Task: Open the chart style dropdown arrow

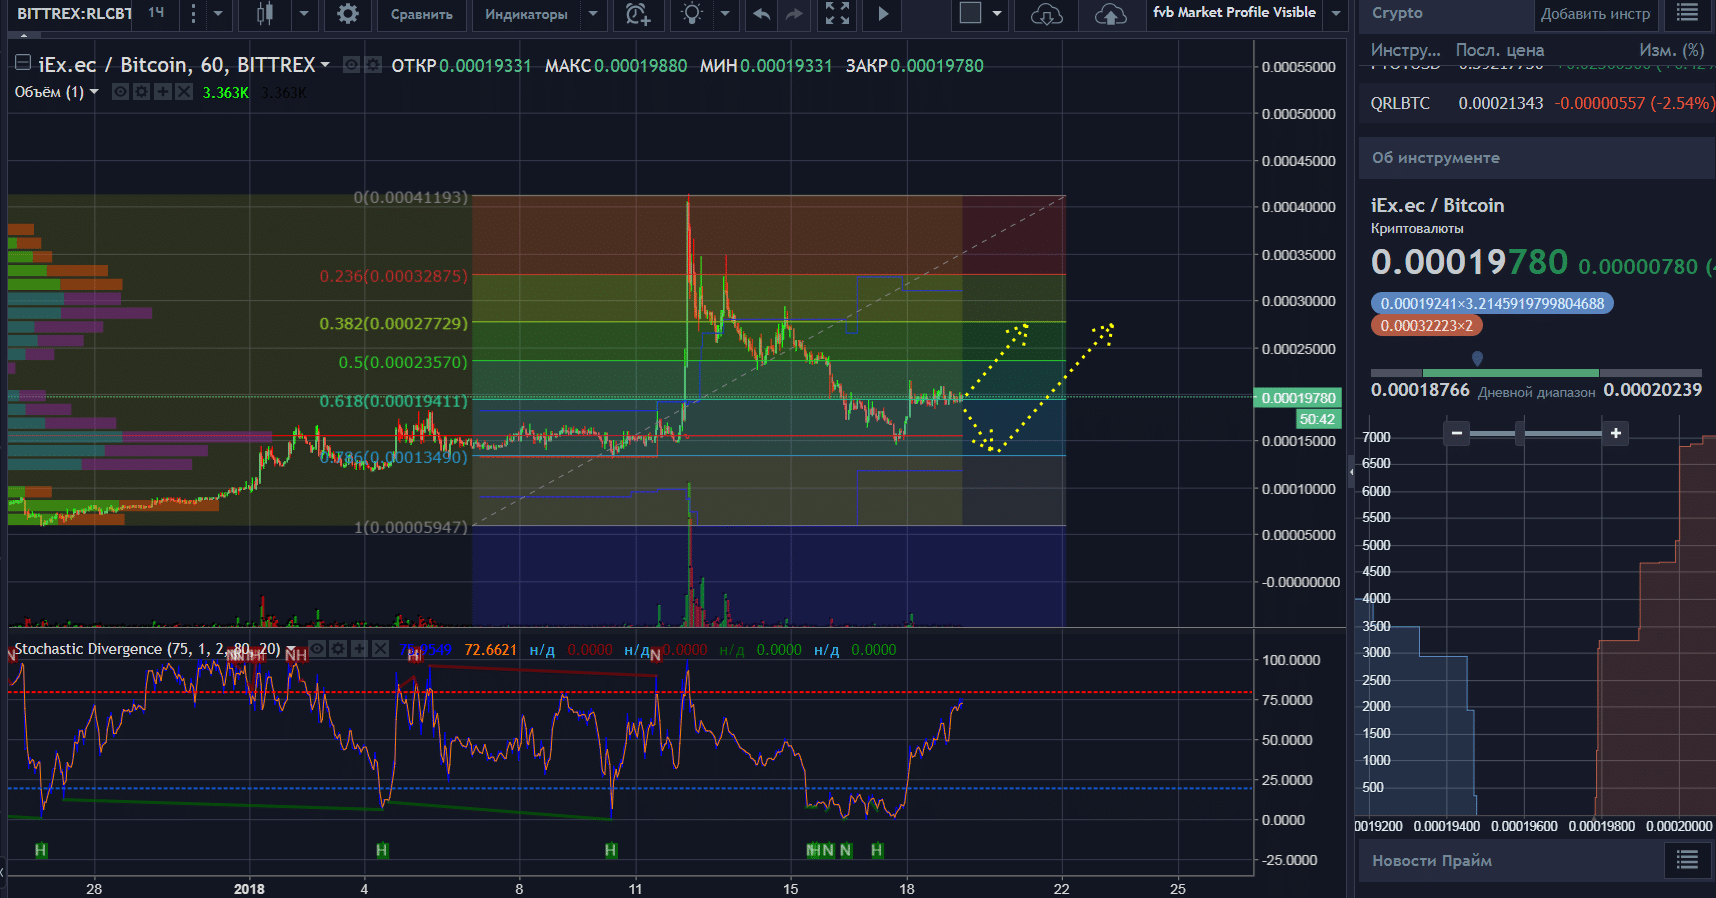Action: [304, 14]
